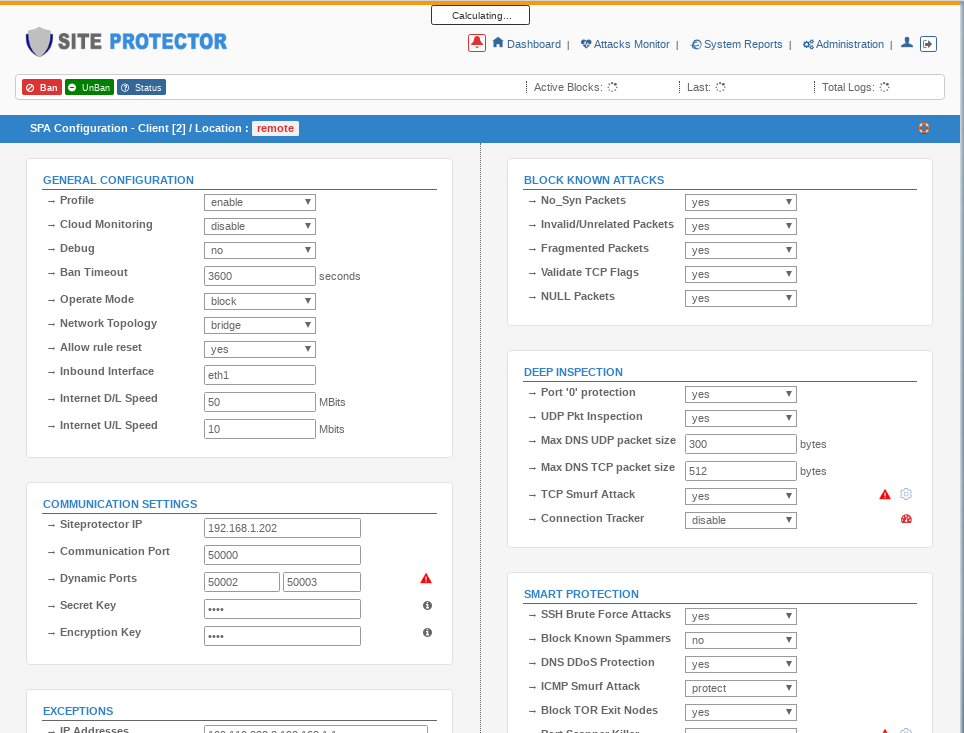Click the 'COMMUNICATION SETTINGS' heading

point(120,504)
